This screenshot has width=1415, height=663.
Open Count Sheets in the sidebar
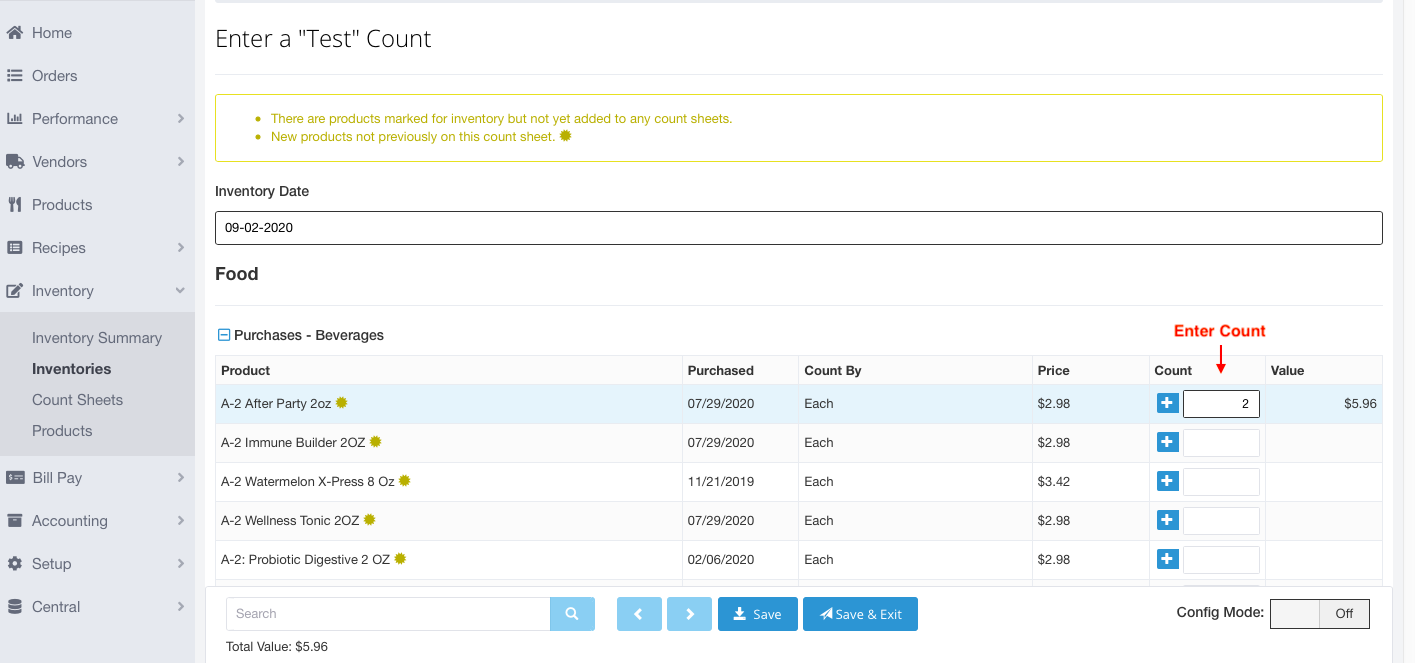tap(77, 400)
